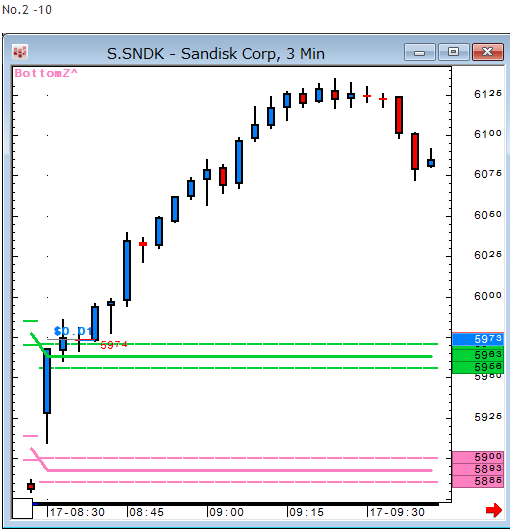Click the 09:15 time axis label
The image size is (513, 532).
tap(307, 512)
